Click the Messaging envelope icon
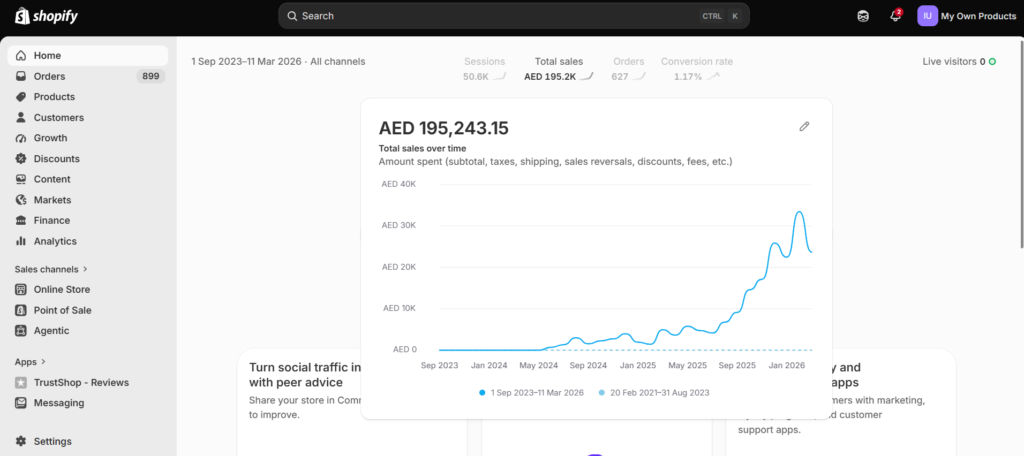Viewport: 1024px width, 456px height. pos(21,403)
